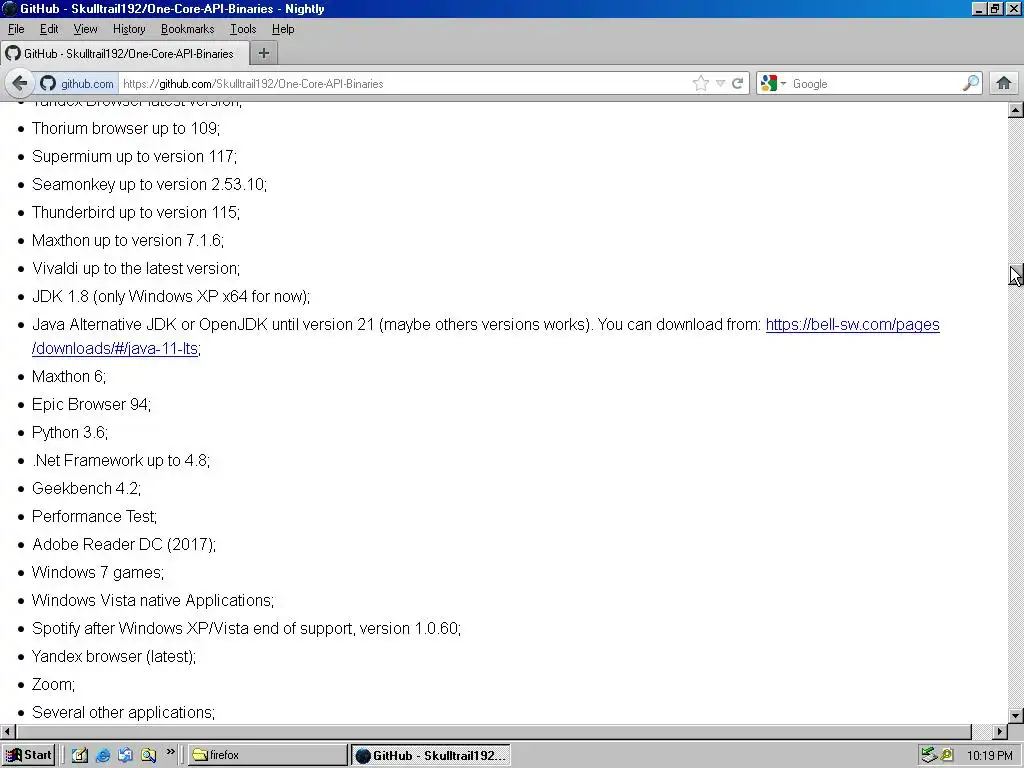The height and width of the screenshot is (768, 1024).
Task: Switch to GitHub - Skulltrail192 taskbar button
Action: tap(431, 756)
